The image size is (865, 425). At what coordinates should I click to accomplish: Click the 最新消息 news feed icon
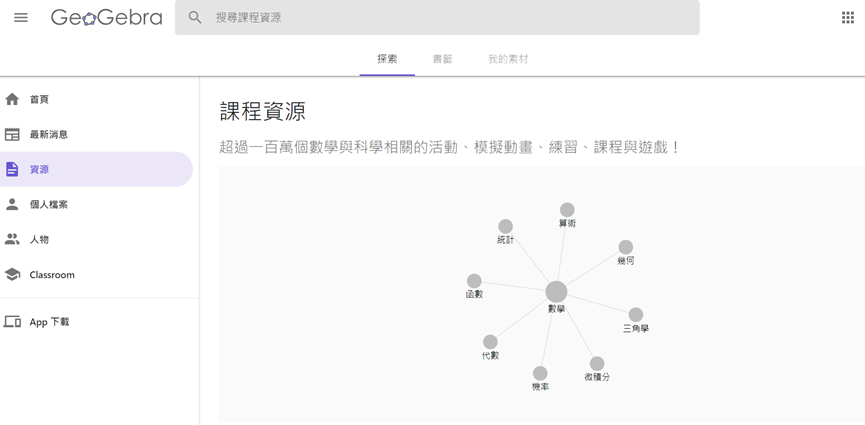(12, 134)
